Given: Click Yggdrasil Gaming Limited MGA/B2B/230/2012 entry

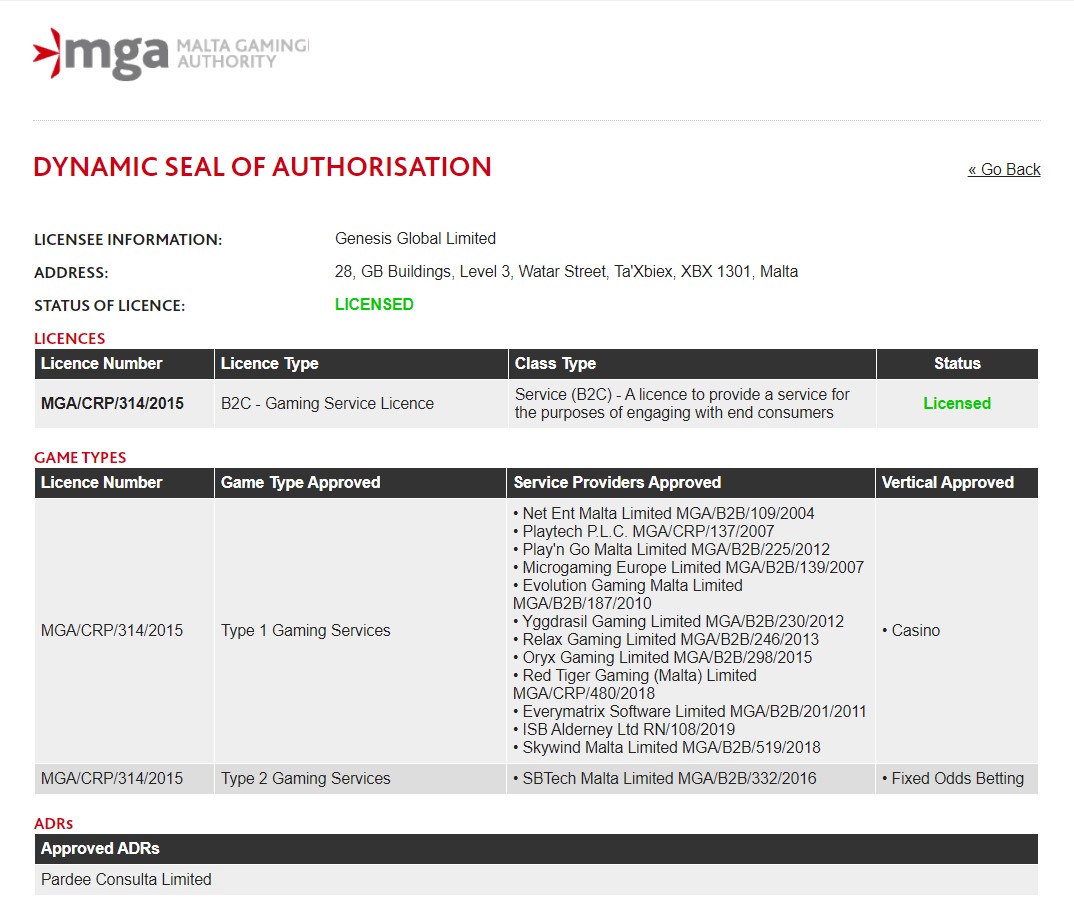Looking at the screenshot, I should click(678, 621).
